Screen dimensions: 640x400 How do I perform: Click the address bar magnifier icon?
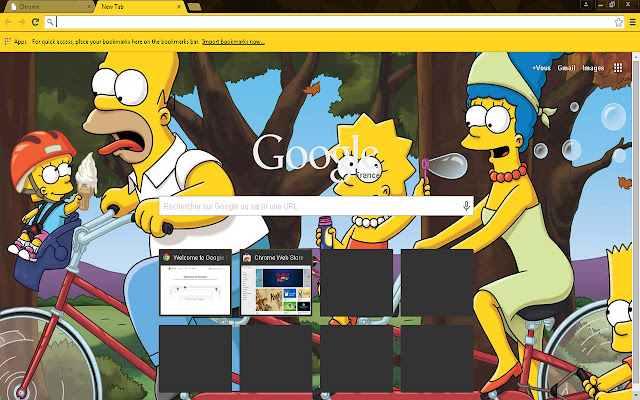pos(50,22)
